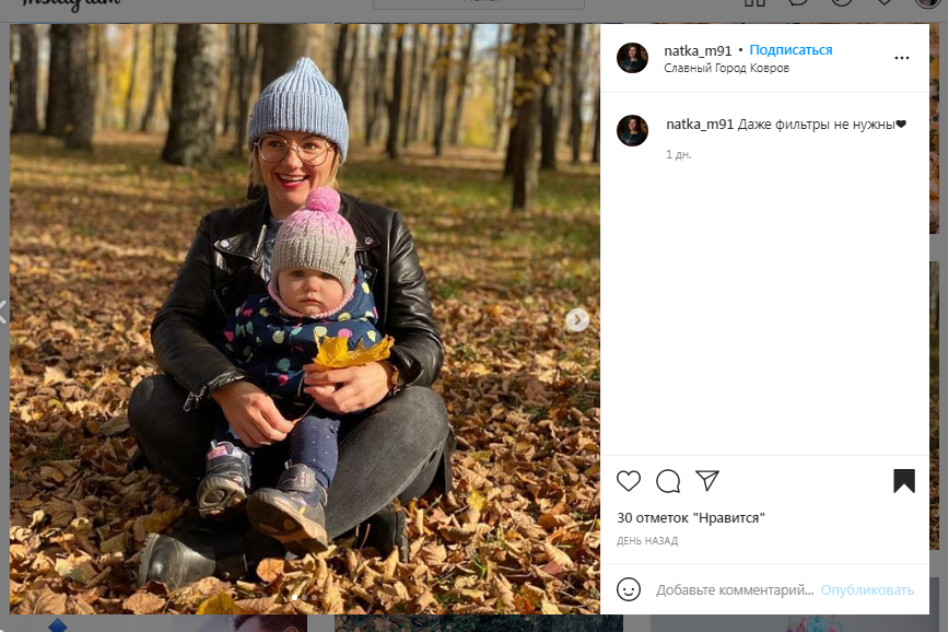948x632 pixels.
Task: Open natka_m91 profile from header username
Action: click(x=698, y=50)
